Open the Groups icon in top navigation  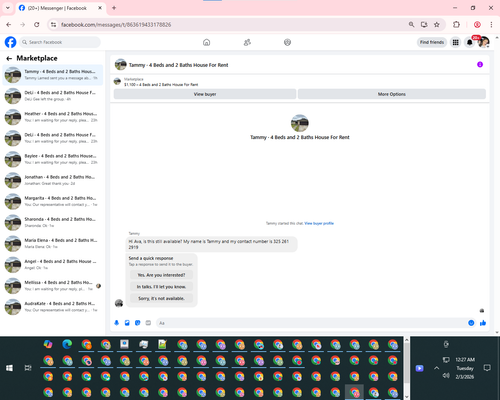pos(287,42)
